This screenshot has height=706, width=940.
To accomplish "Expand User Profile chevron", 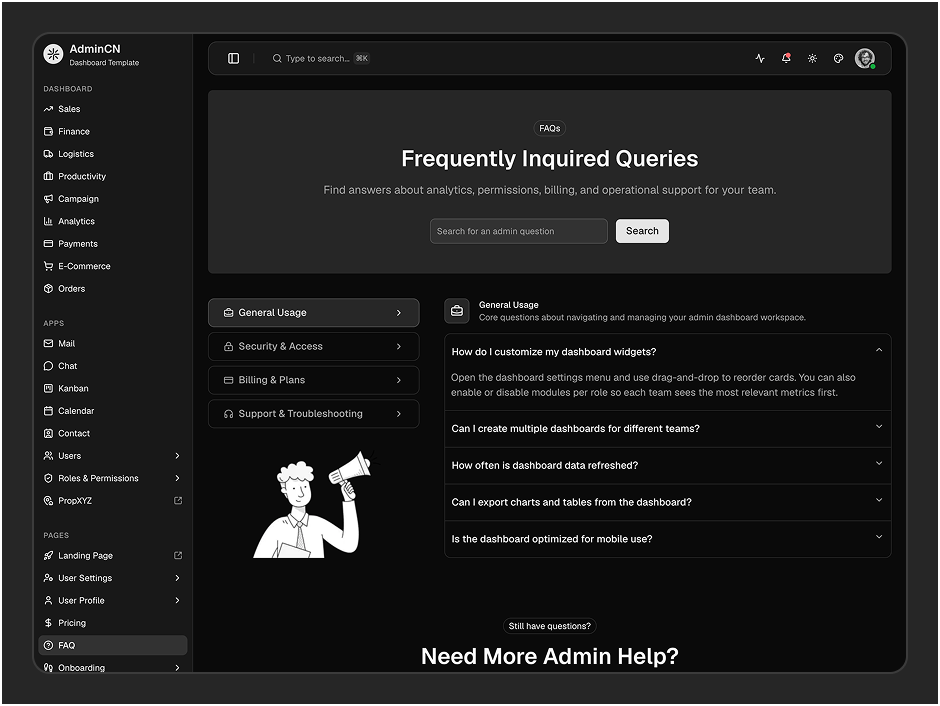I will pos(177,601).
